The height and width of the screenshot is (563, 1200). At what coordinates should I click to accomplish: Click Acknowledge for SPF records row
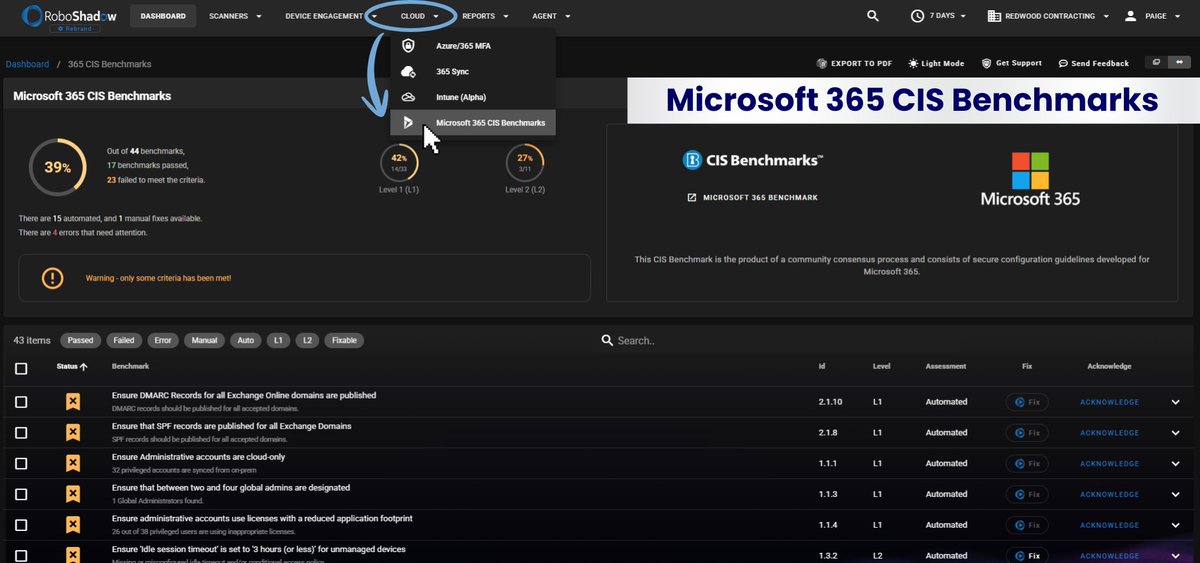pyautogui.click(x=1109, y=433)
